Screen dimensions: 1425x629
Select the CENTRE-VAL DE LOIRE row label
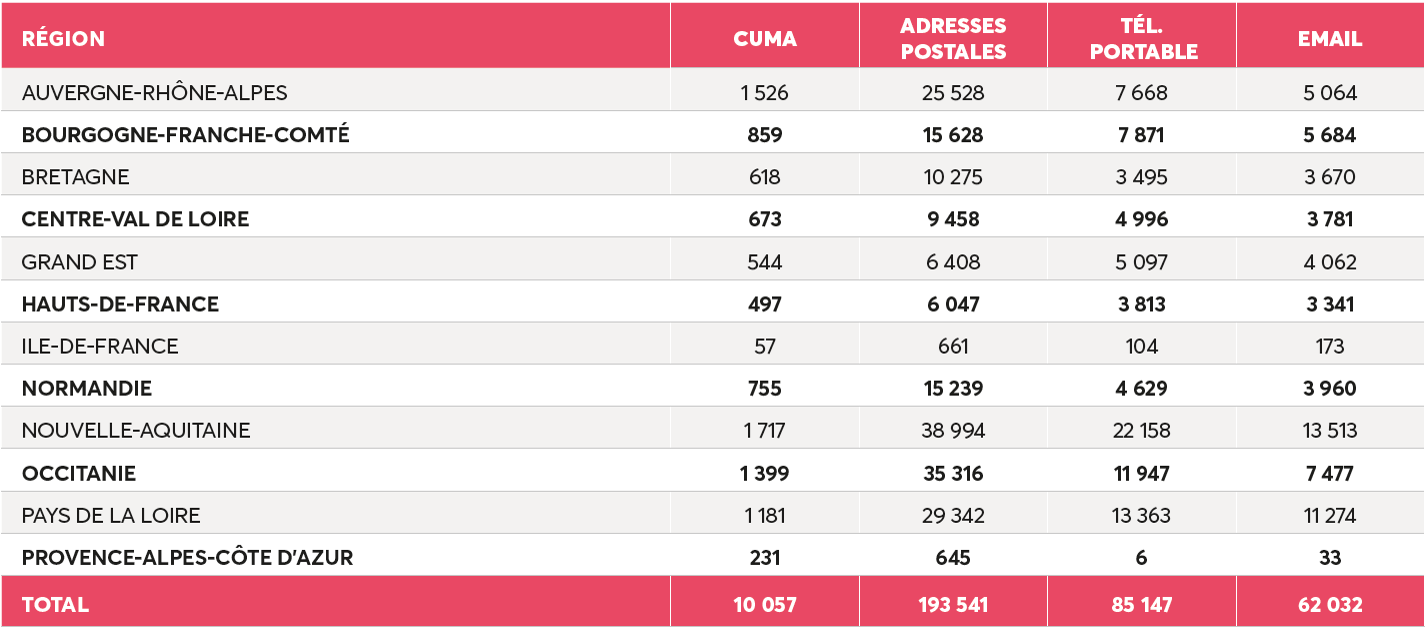135,219
